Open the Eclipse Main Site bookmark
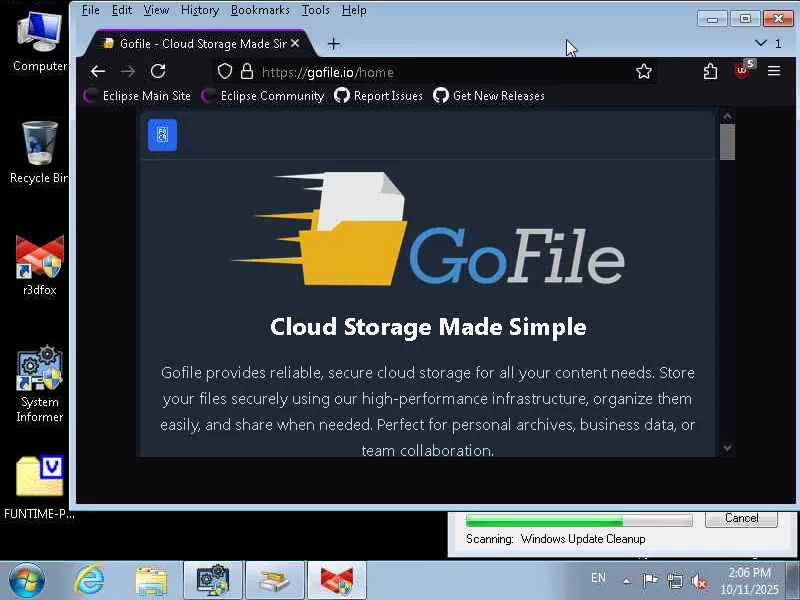This screenshot has height=600, width=800. 137,96
